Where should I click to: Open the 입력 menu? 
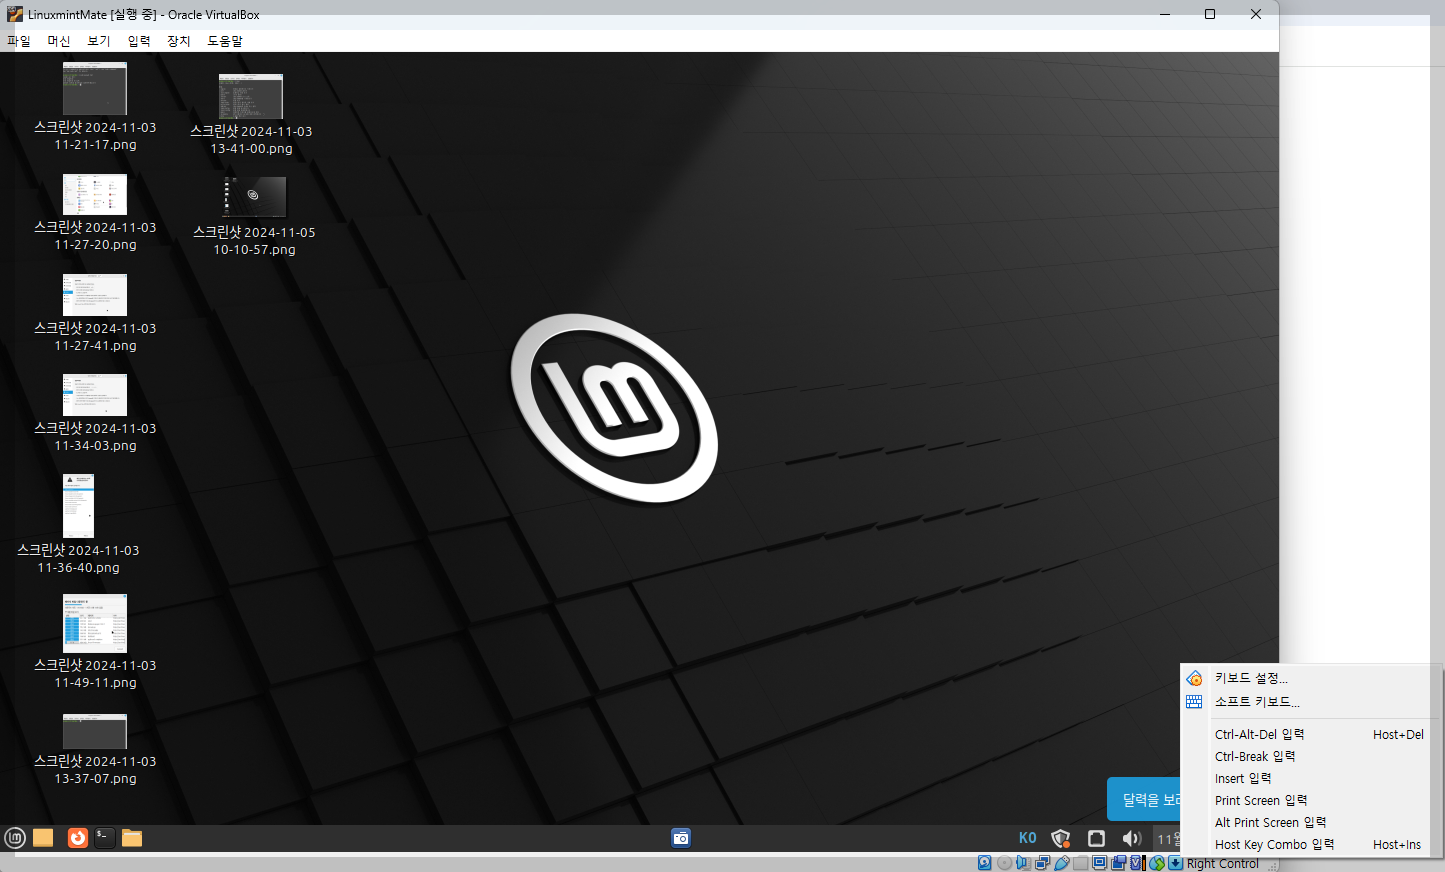click(139, 41)
